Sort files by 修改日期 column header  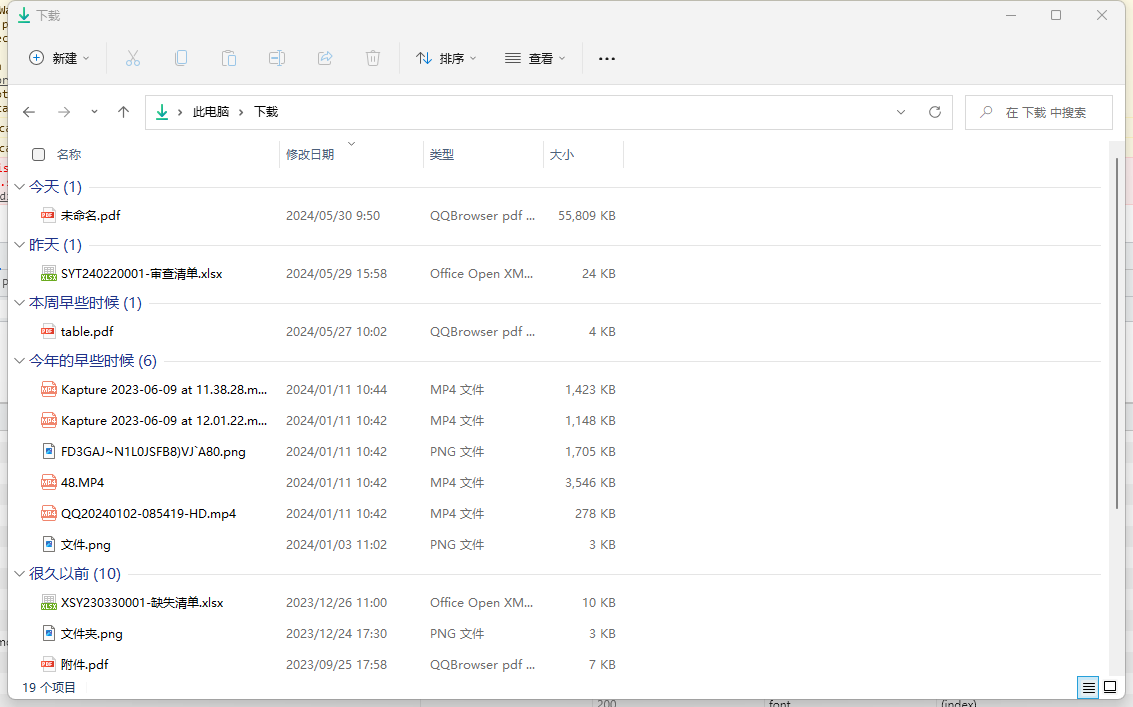(x=310, y=154)
